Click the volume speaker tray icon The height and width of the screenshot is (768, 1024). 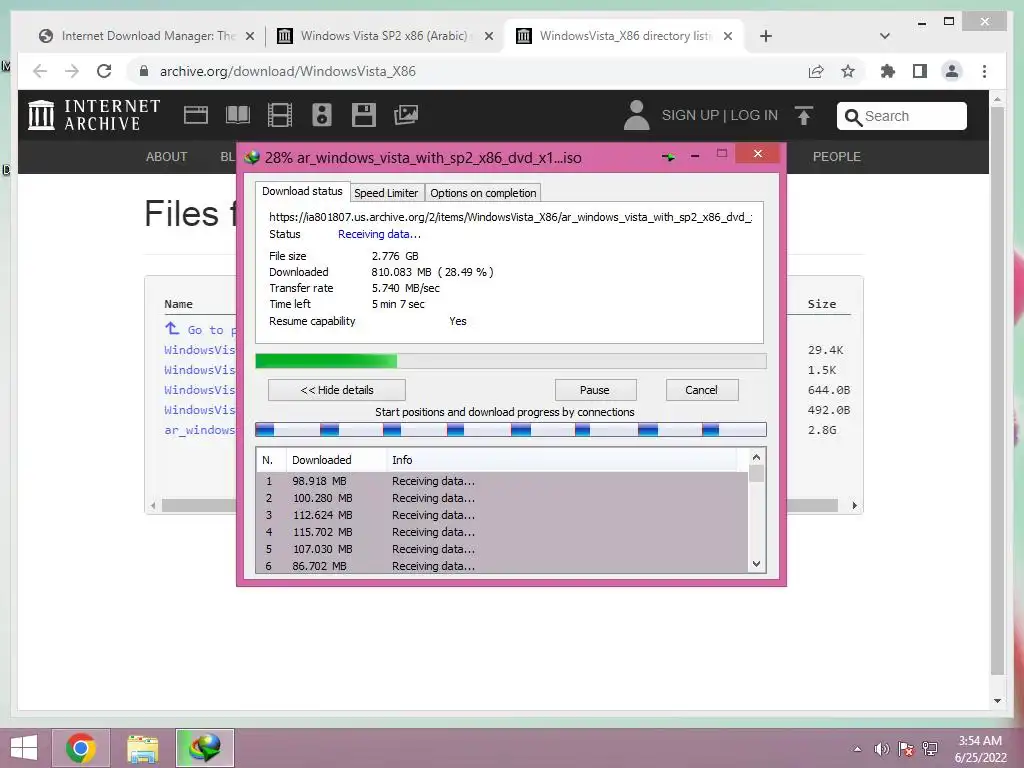(882, 749)
